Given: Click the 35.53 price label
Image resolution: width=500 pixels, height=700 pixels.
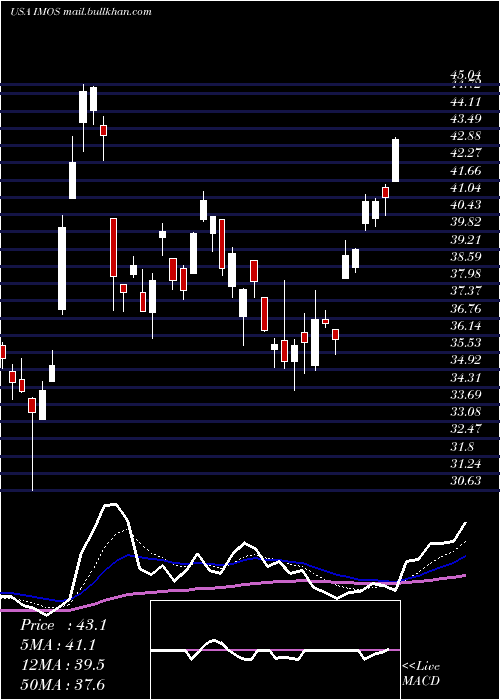Looking at the screenshot, I should click(x=466, y=343).
